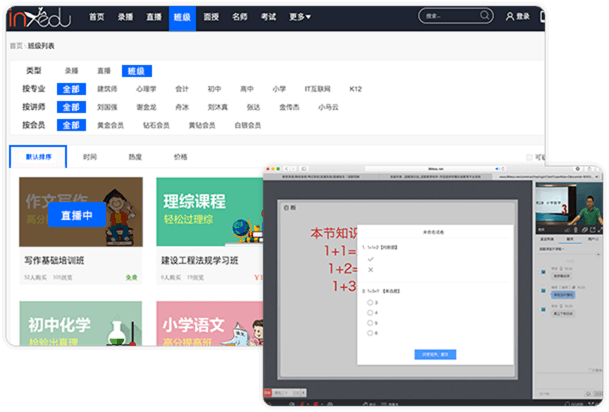Filter by IT互联网 specialty
The image size is (609, 412).
pos(318,89)
